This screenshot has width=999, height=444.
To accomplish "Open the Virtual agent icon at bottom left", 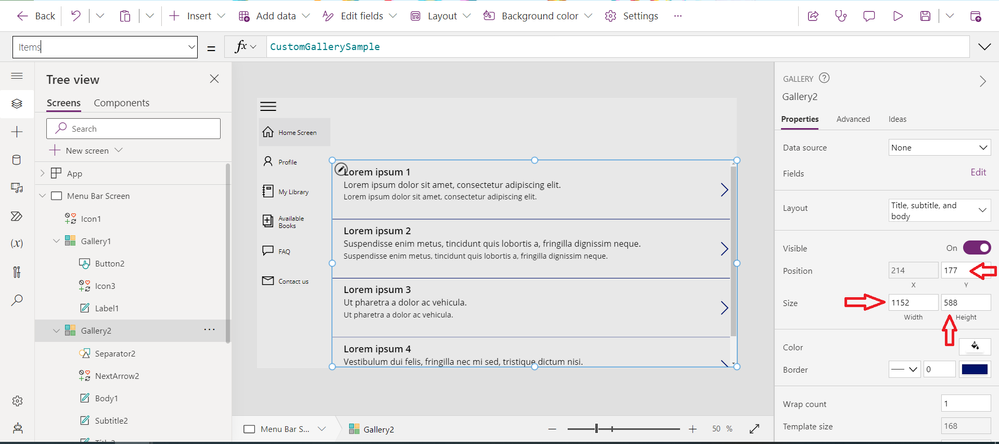I will [x=17, y=429].
